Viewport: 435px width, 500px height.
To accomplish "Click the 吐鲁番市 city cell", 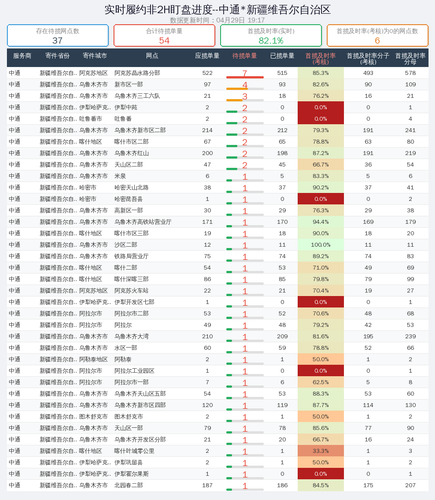I will (x=90, y=119).
